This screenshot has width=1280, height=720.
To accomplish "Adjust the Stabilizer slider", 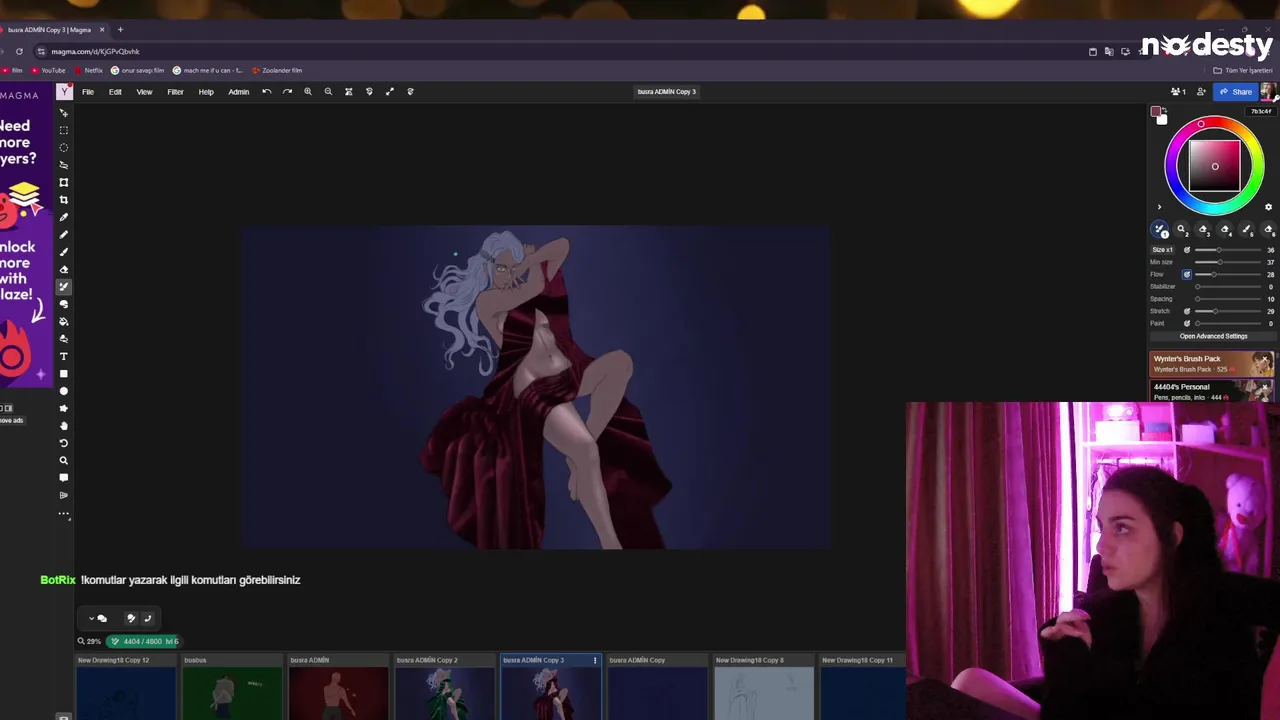I will pyautogui.click(x=1227, y=287).
